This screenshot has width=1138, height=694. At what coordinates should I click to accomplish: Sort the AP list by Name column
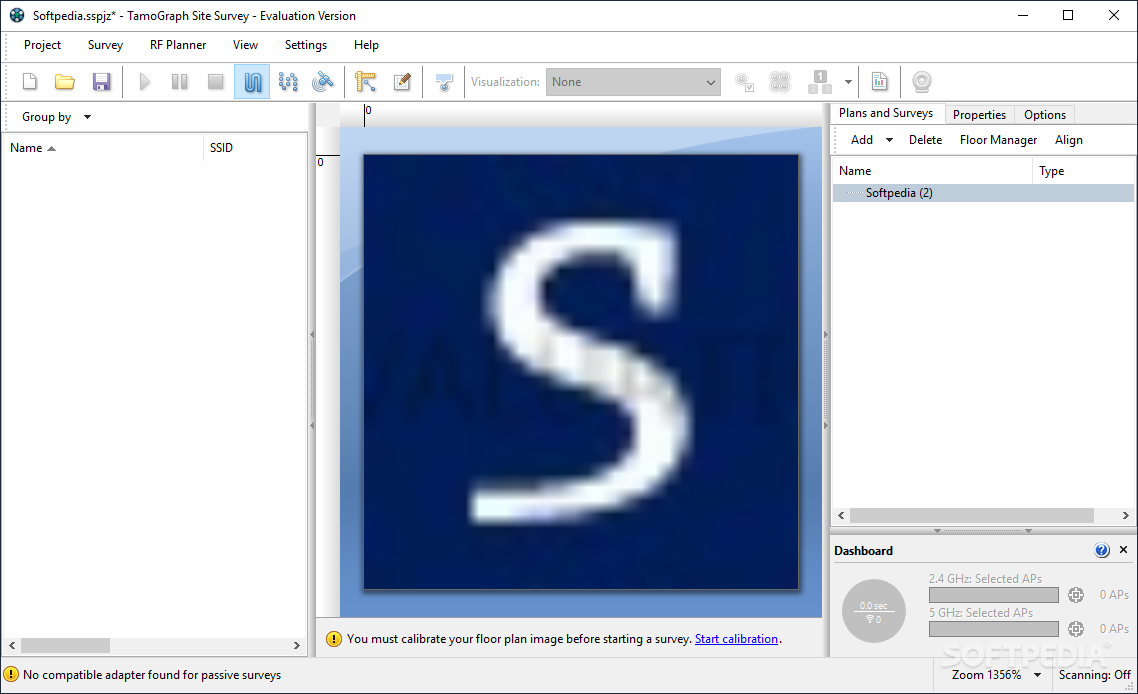(x=103, y=147)
